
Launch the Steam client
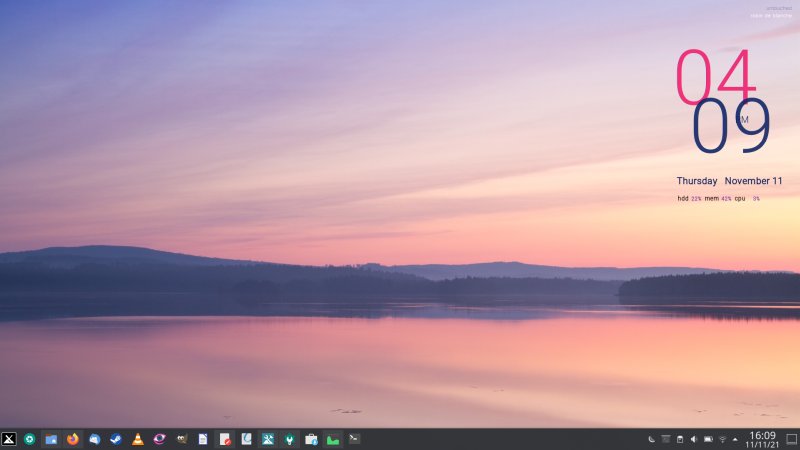pos(116,439)
